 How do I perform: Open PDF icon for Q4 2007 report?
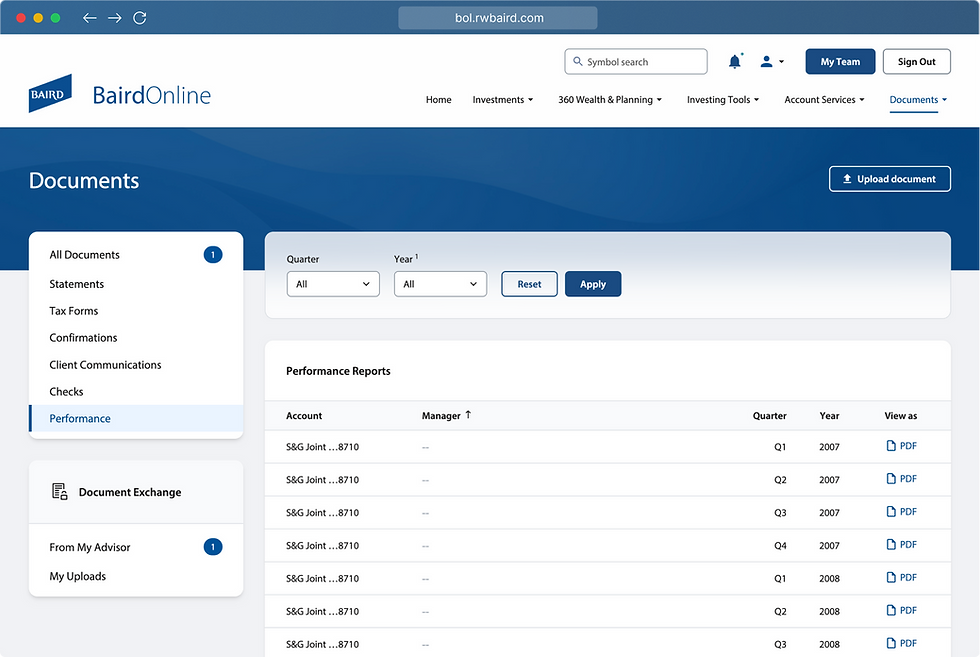[891, 544]
